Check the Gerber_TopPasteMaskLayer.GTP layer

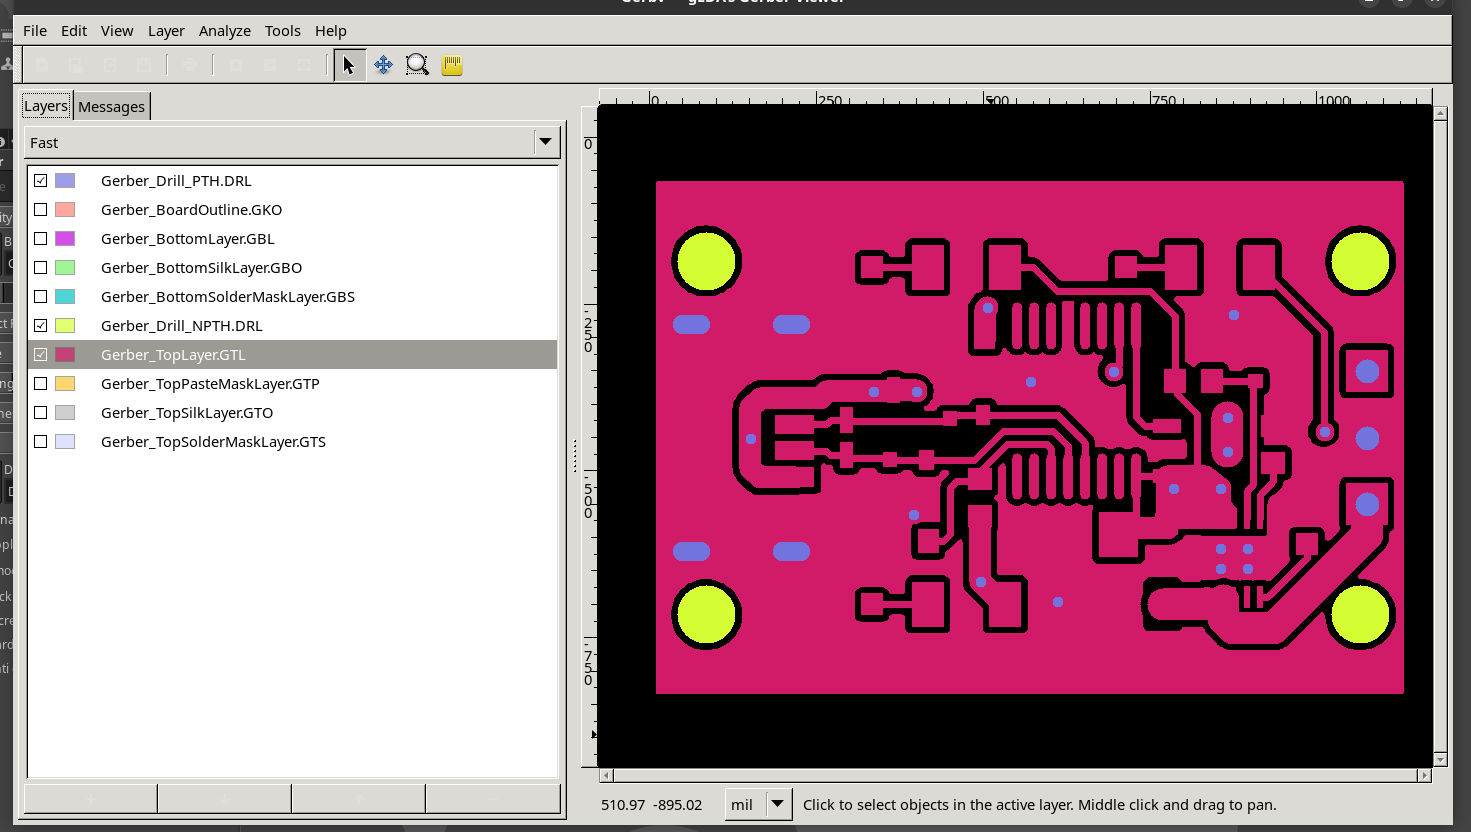41,384
